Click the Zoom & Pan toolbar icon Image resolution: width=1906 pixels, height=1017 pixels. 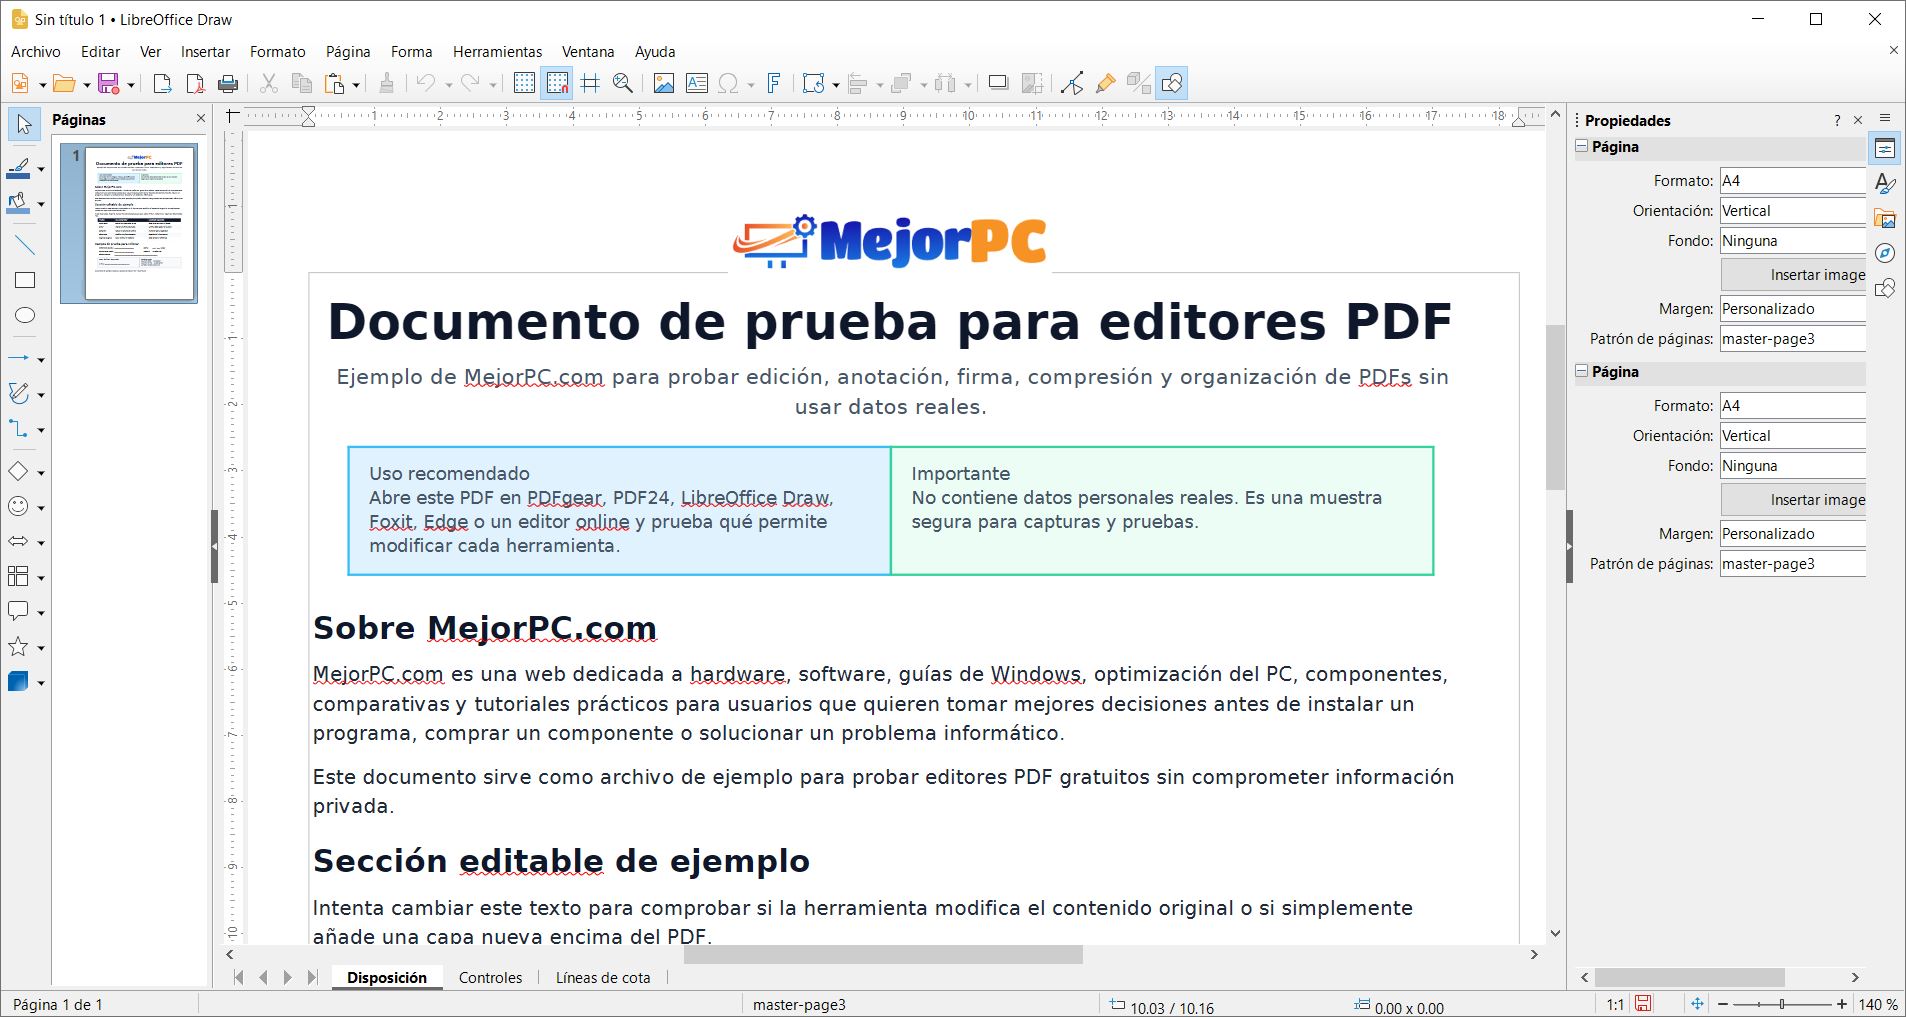pyautogui.click(x=623, y=84)
